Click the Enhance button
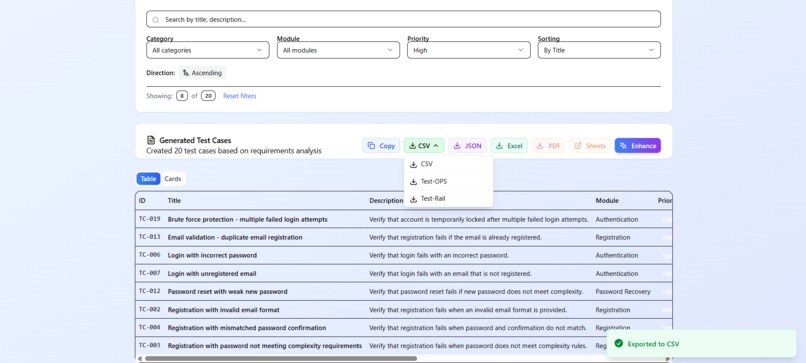Image resolution: width=806 pixels, height=363 pixels. pos(638,146)
